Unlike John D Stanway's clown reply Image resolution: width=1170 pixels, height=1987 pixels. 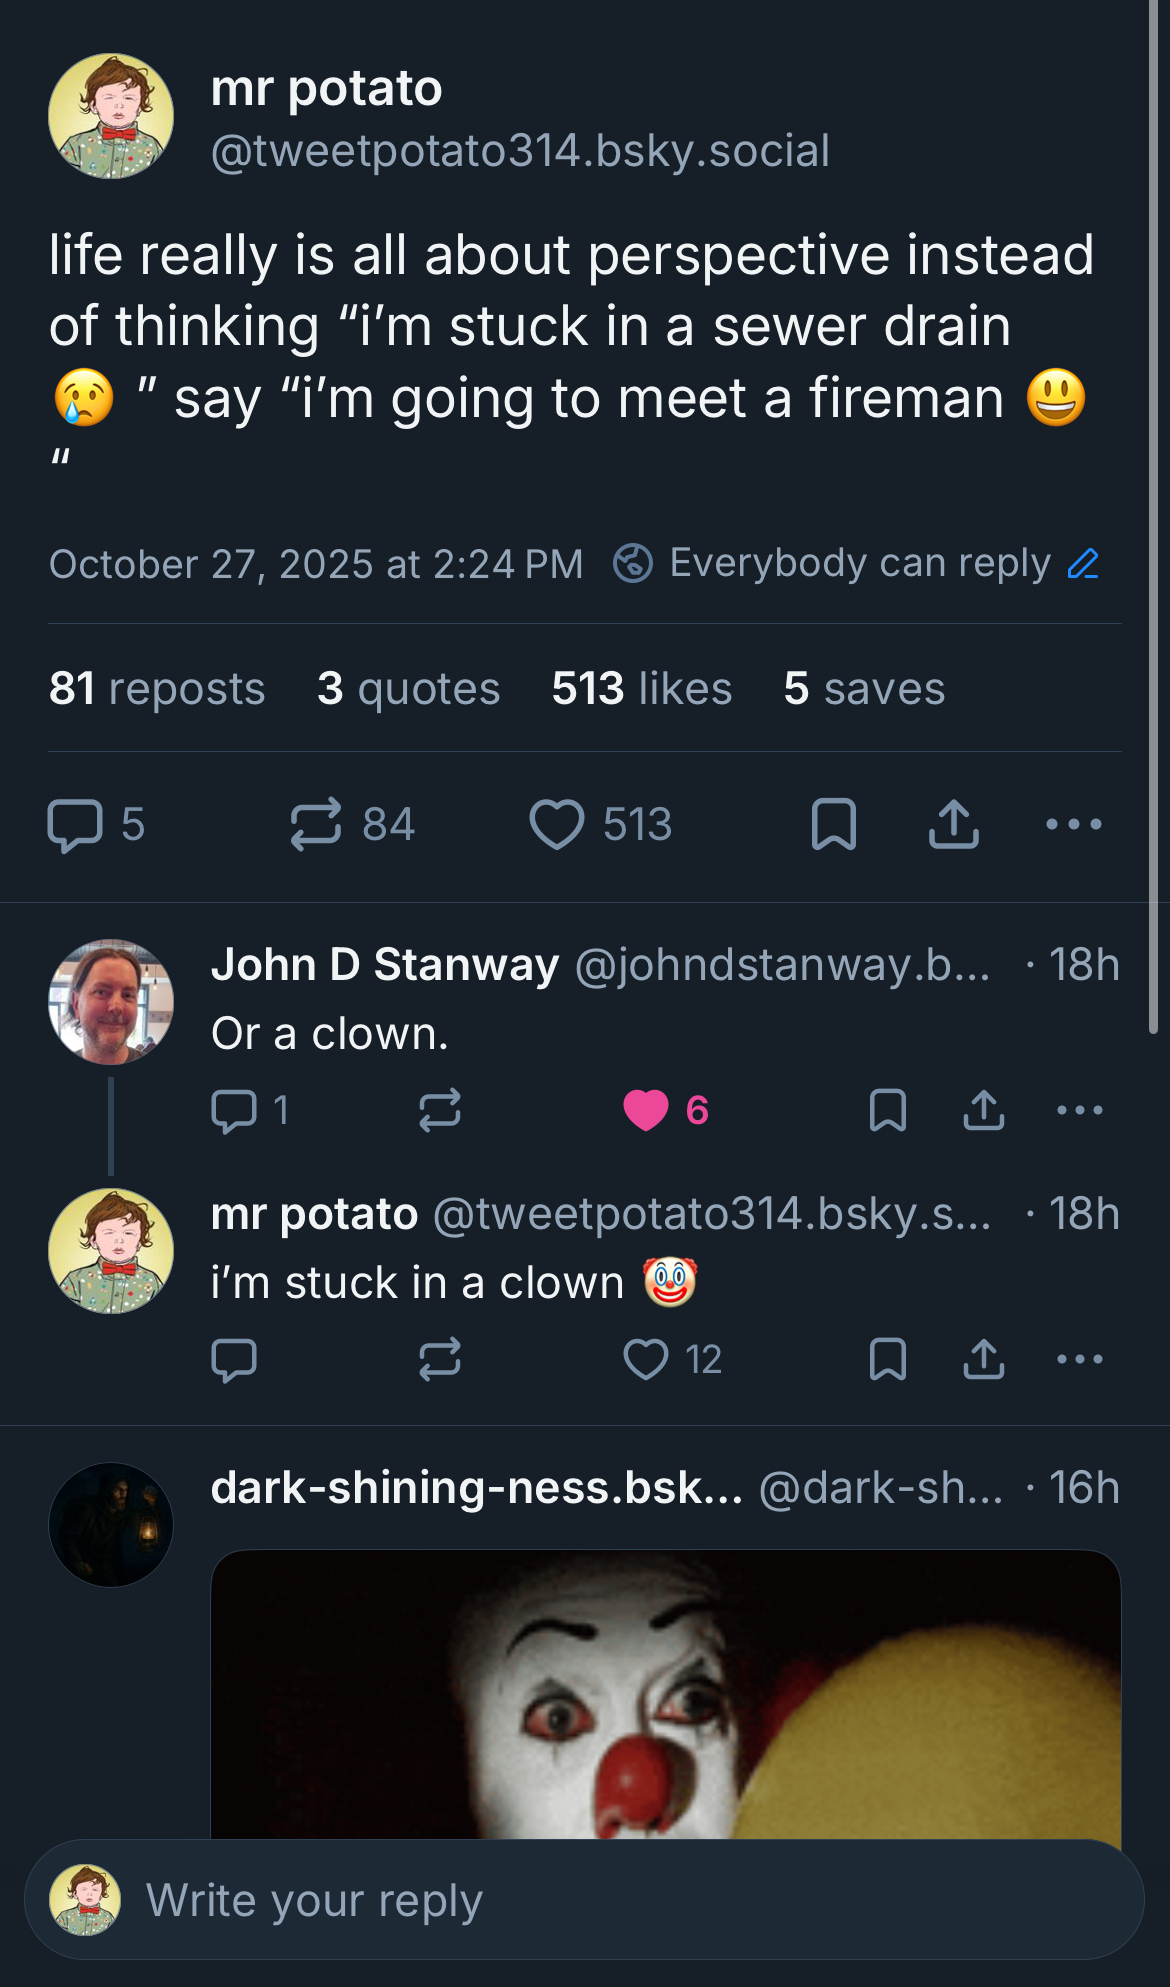click(x=646, y=1110)
